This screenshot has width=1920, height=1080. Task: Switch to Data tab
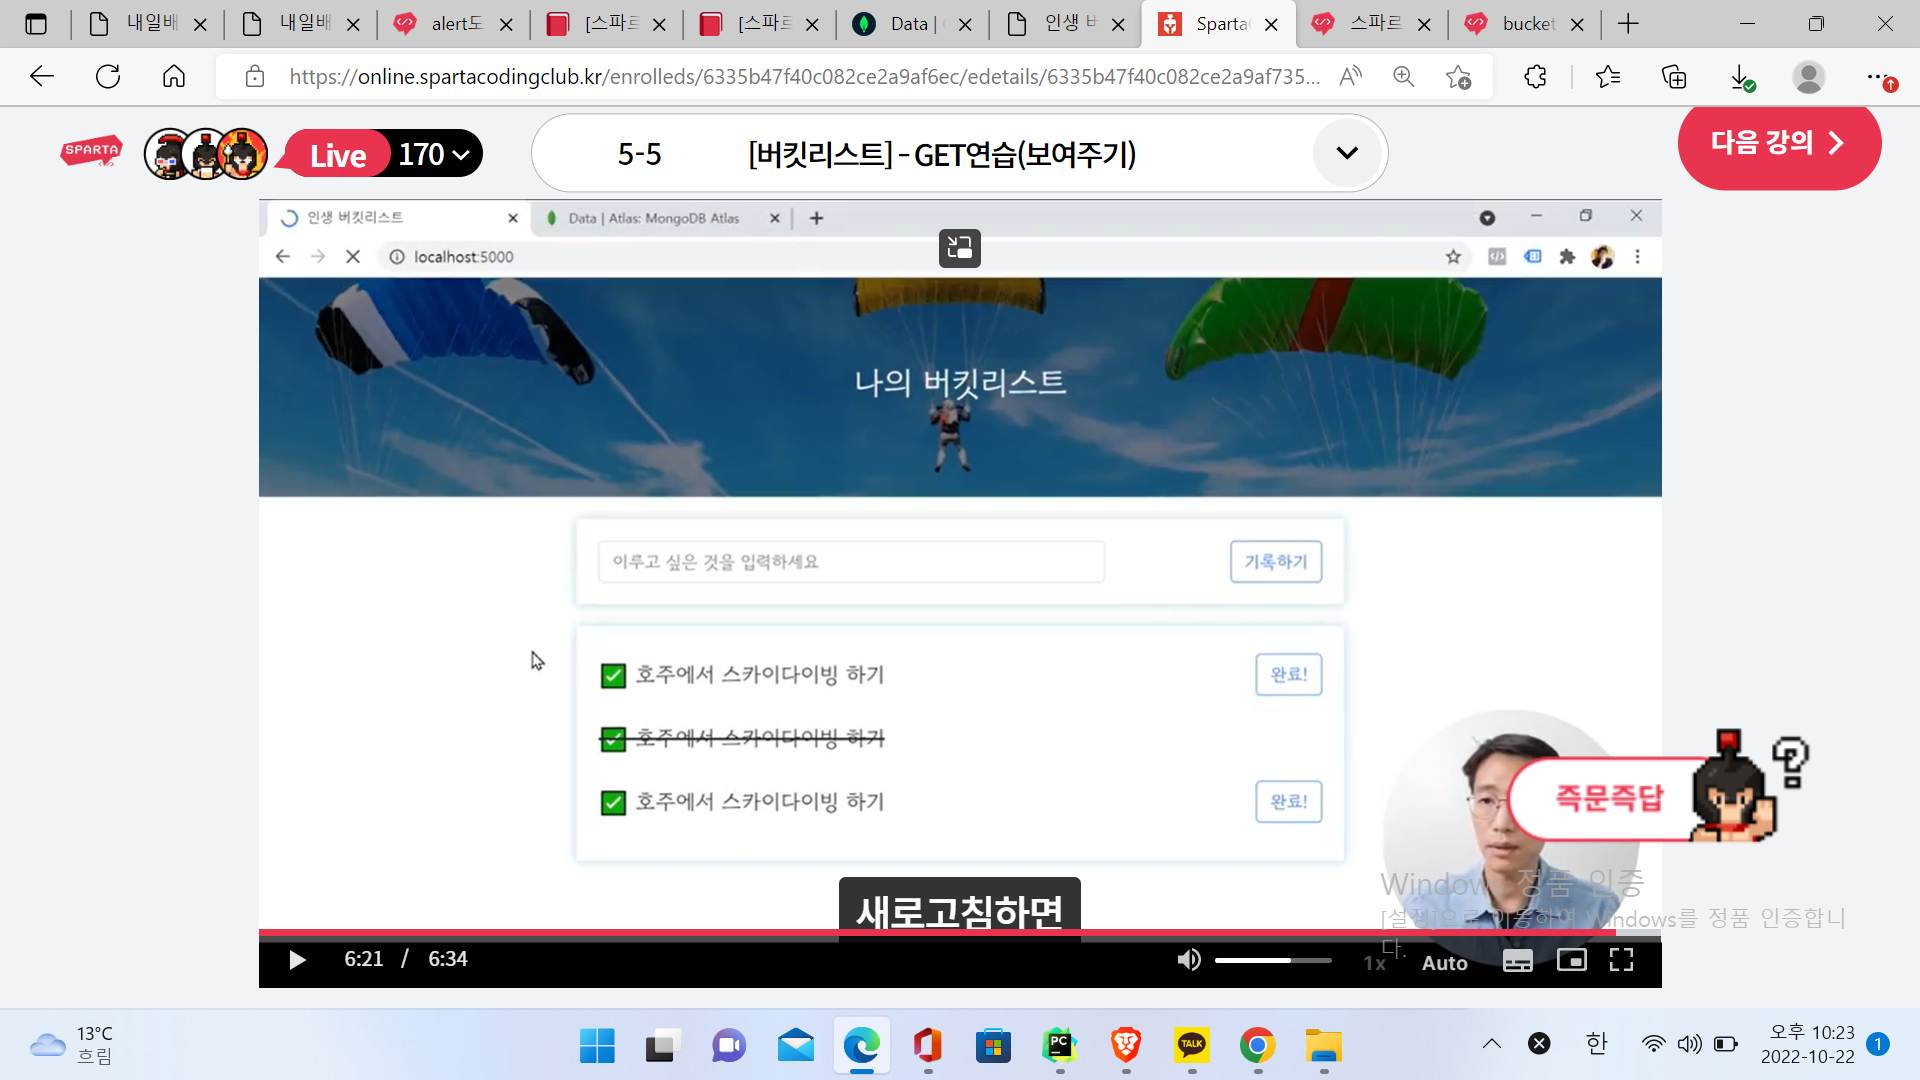(913, 24)
